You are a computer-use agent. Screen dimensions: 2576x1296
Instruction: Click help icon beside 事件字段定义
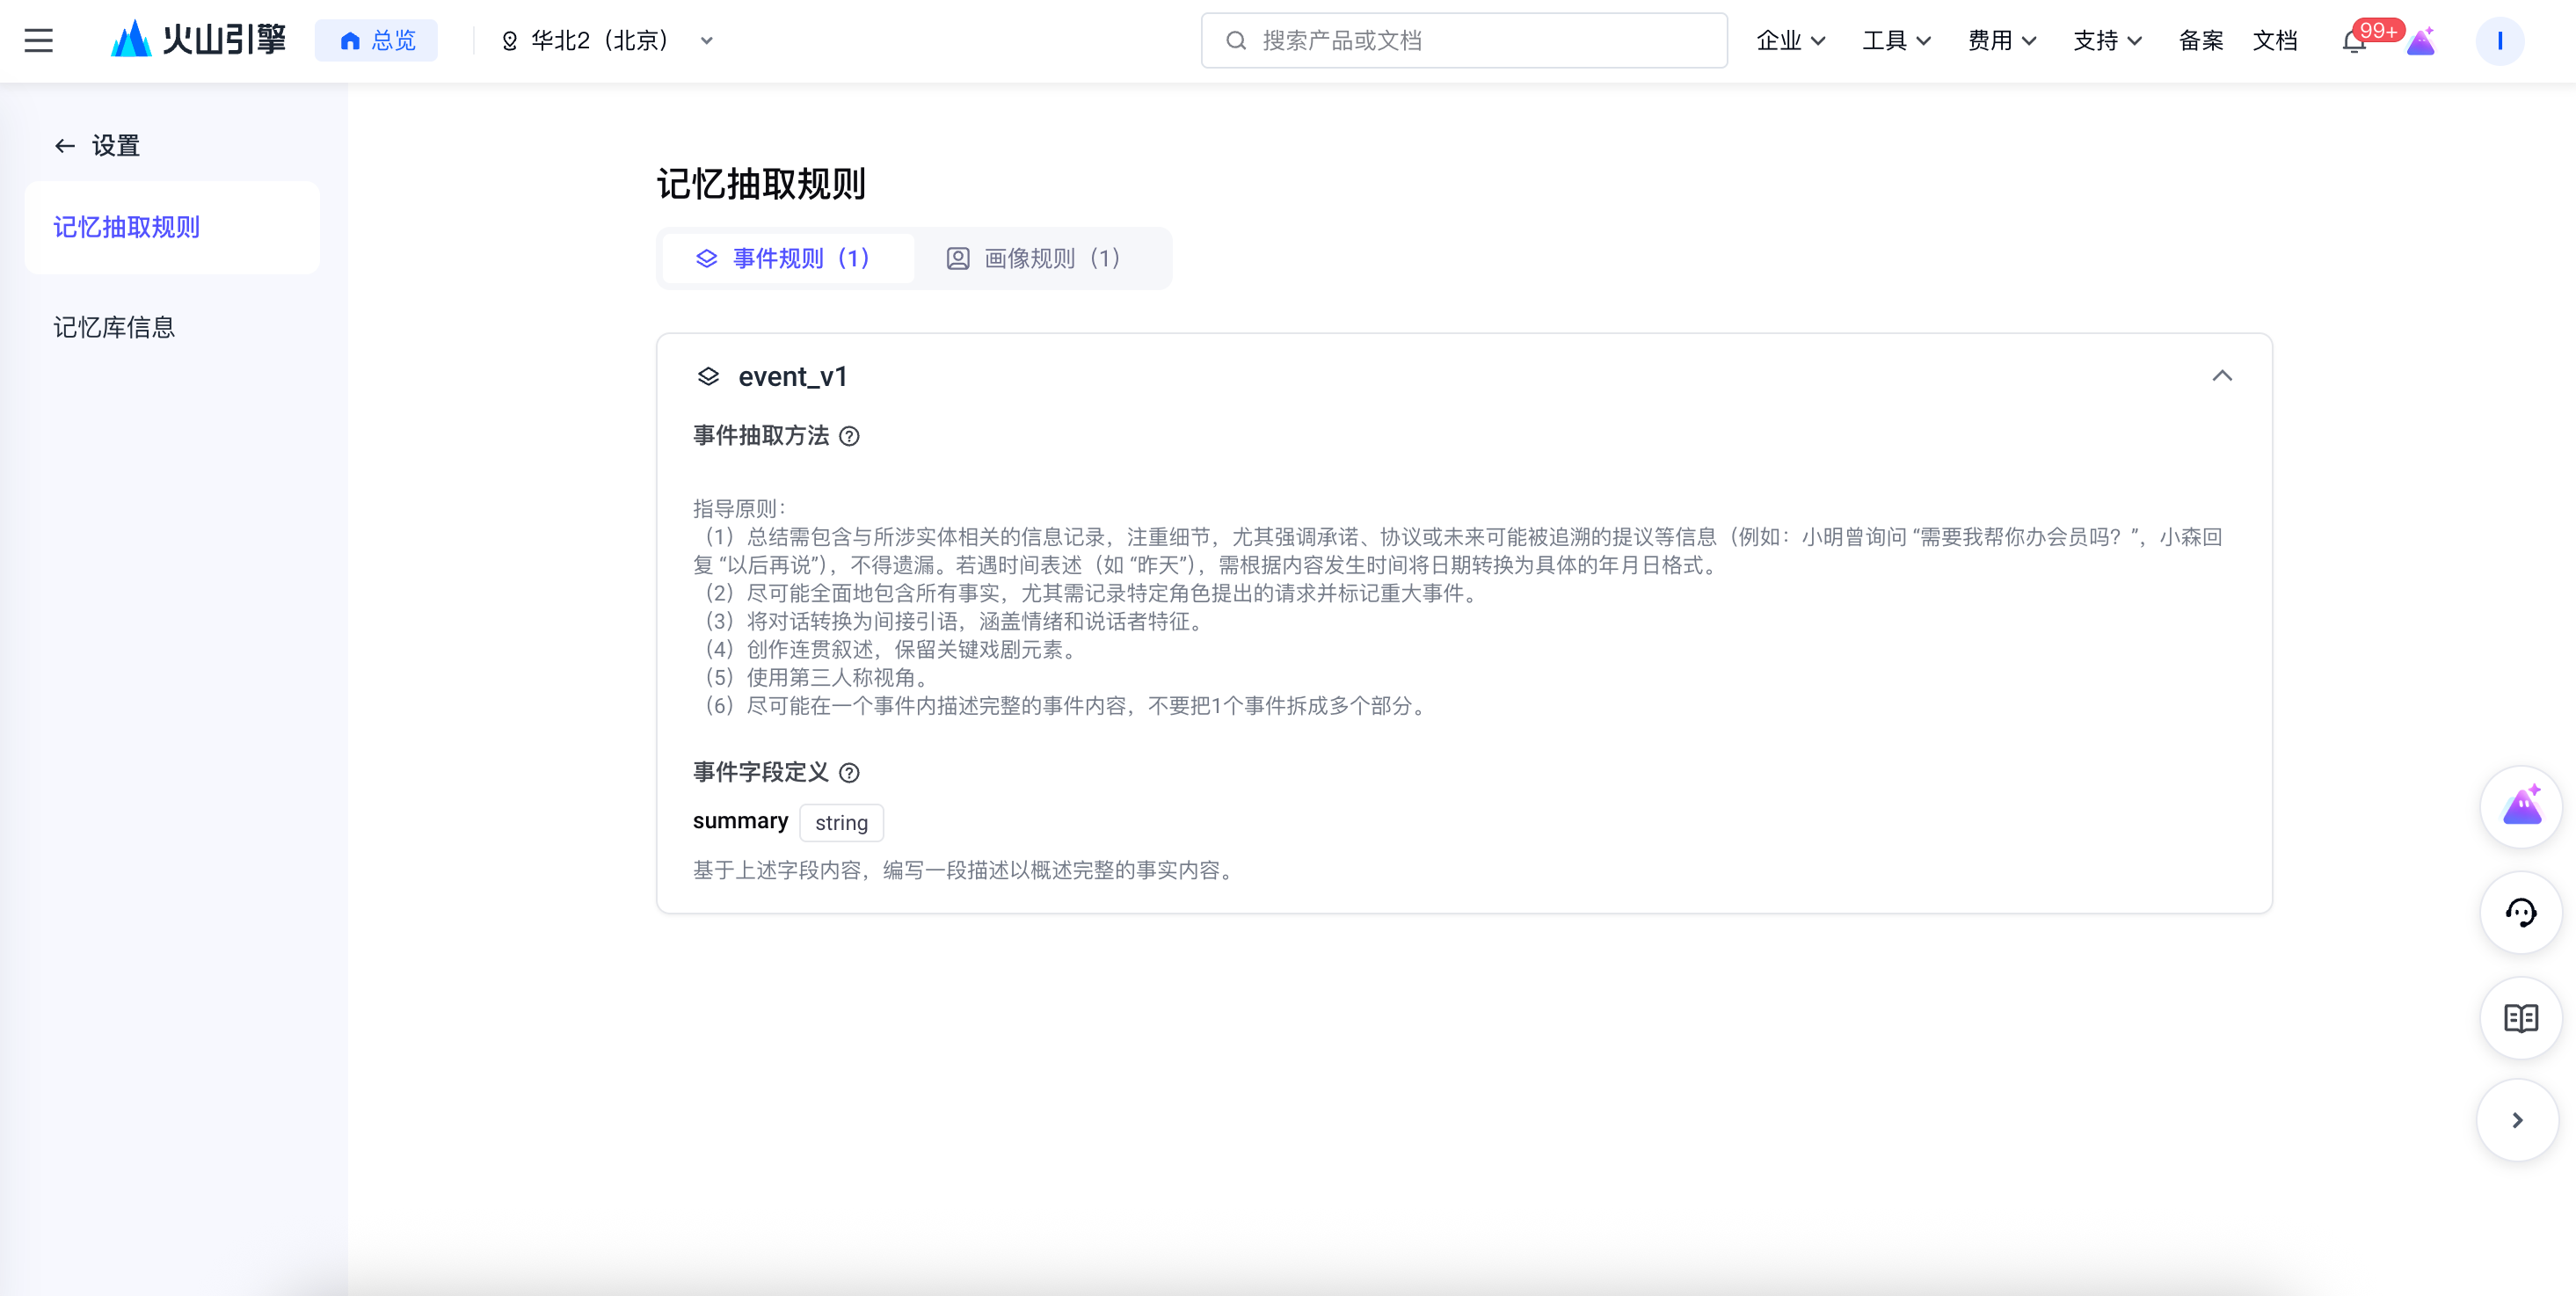(849, 773)
